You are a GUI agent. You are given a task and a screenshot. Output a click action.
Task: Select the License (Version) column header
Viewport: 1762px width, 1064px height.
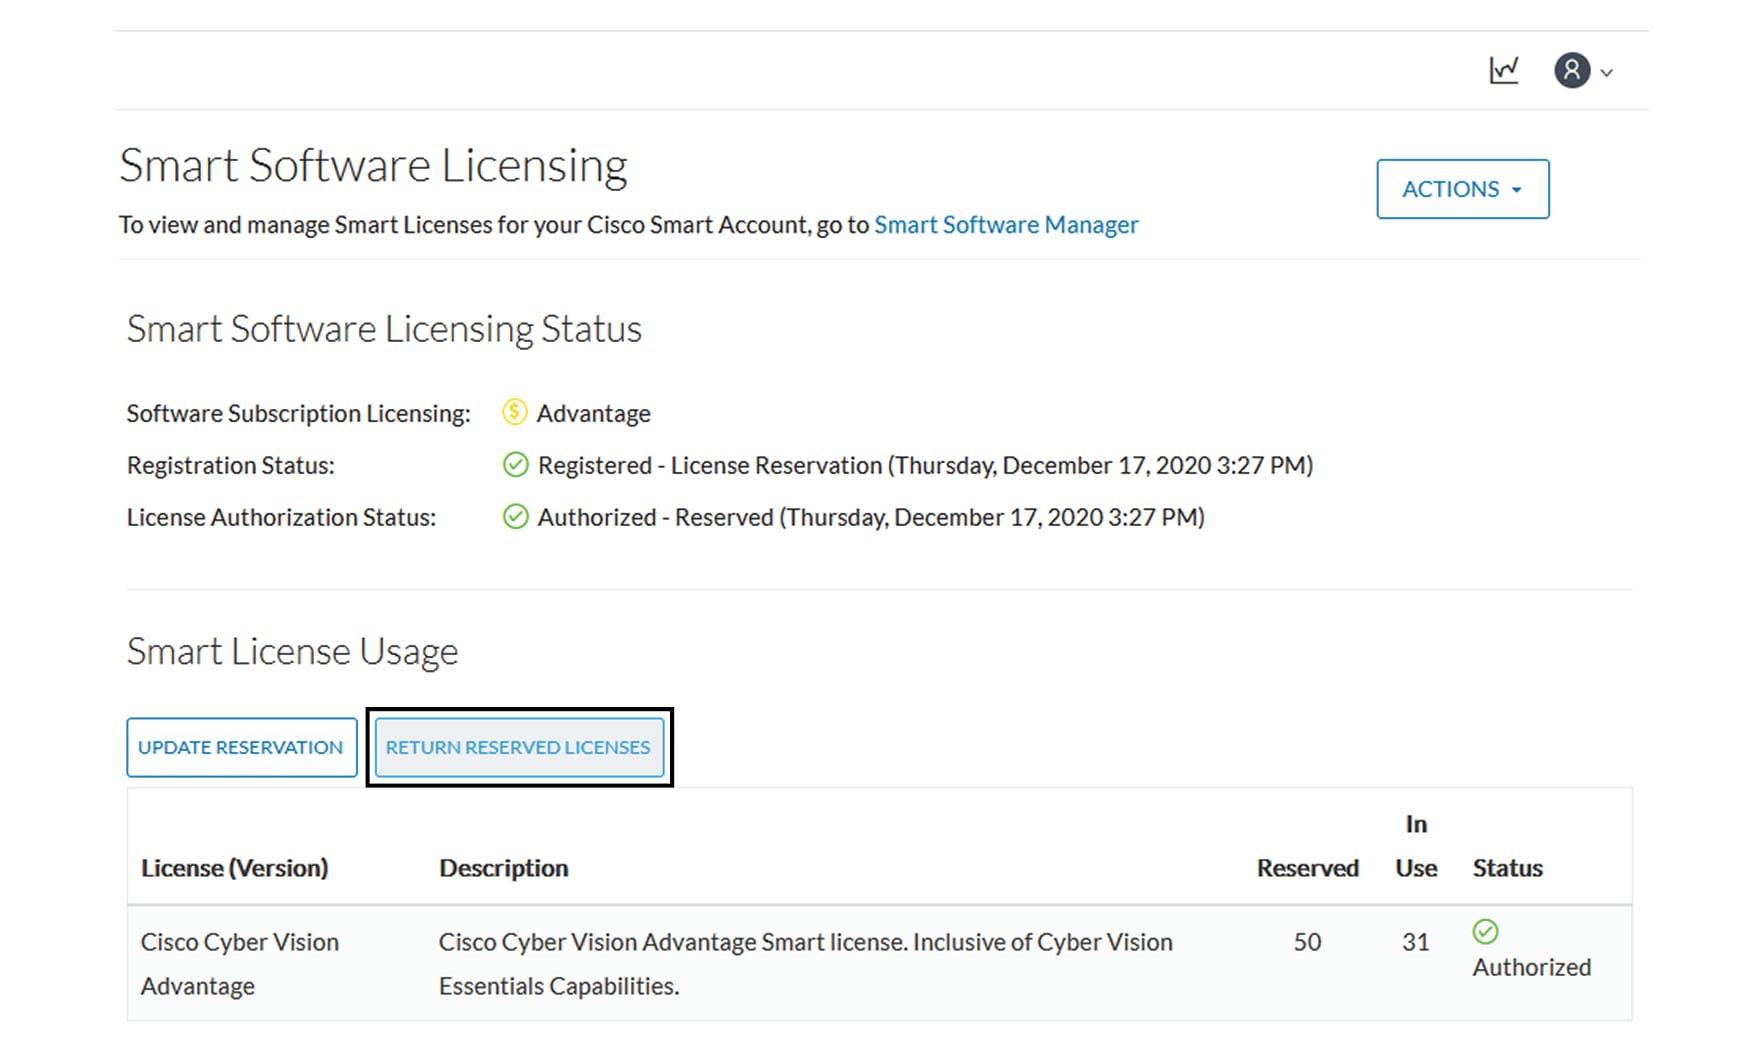(234, 868)
